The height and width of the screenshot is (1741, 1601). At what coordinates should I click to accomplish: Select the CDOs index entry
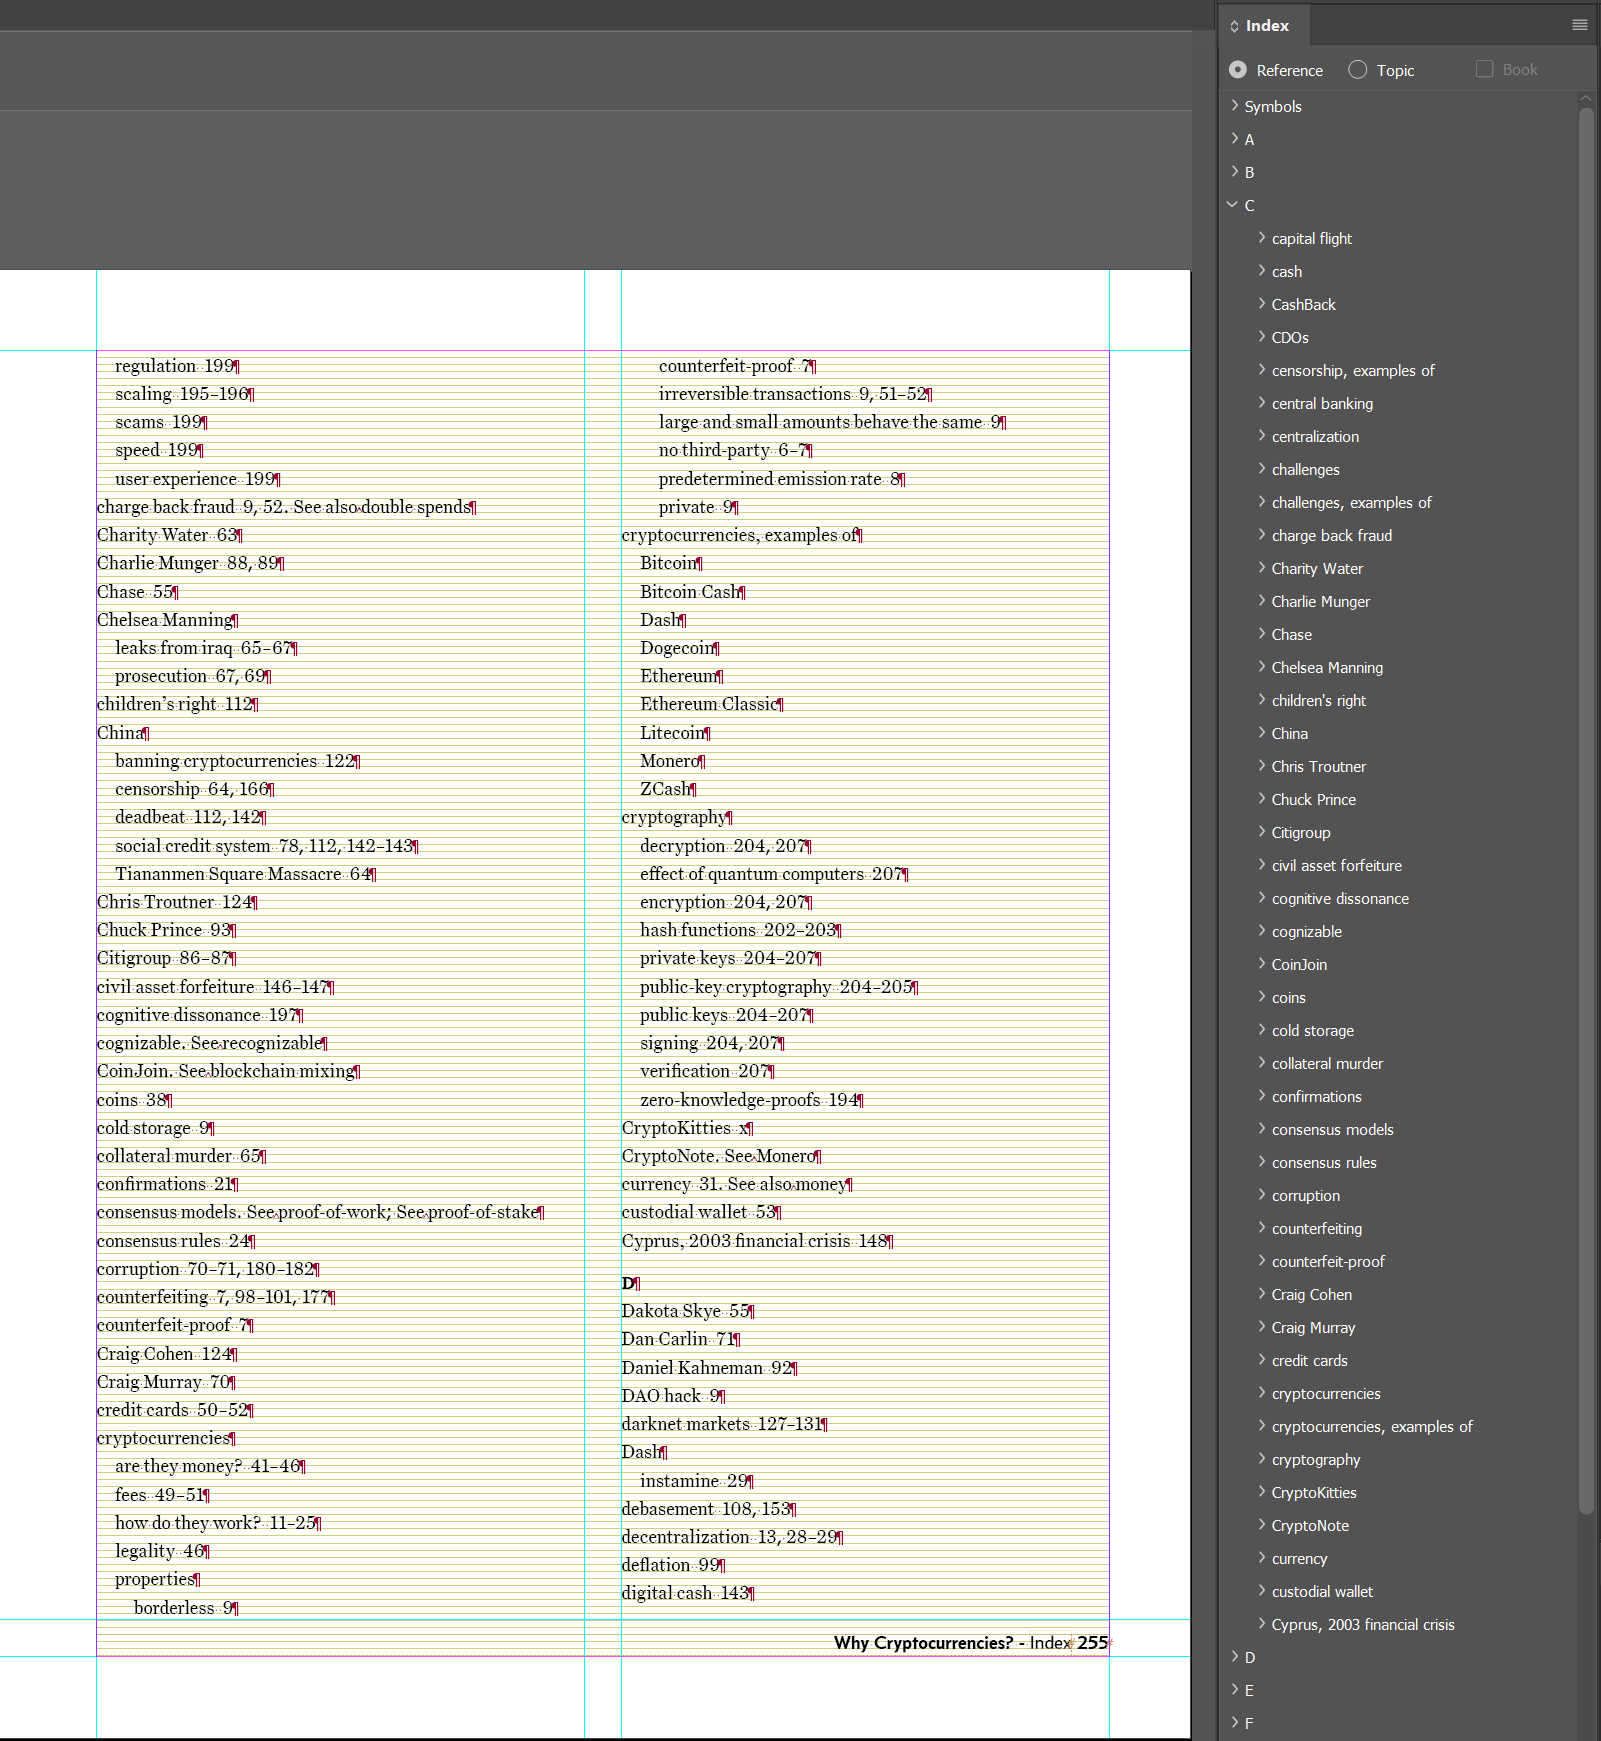pos(1290,338)
